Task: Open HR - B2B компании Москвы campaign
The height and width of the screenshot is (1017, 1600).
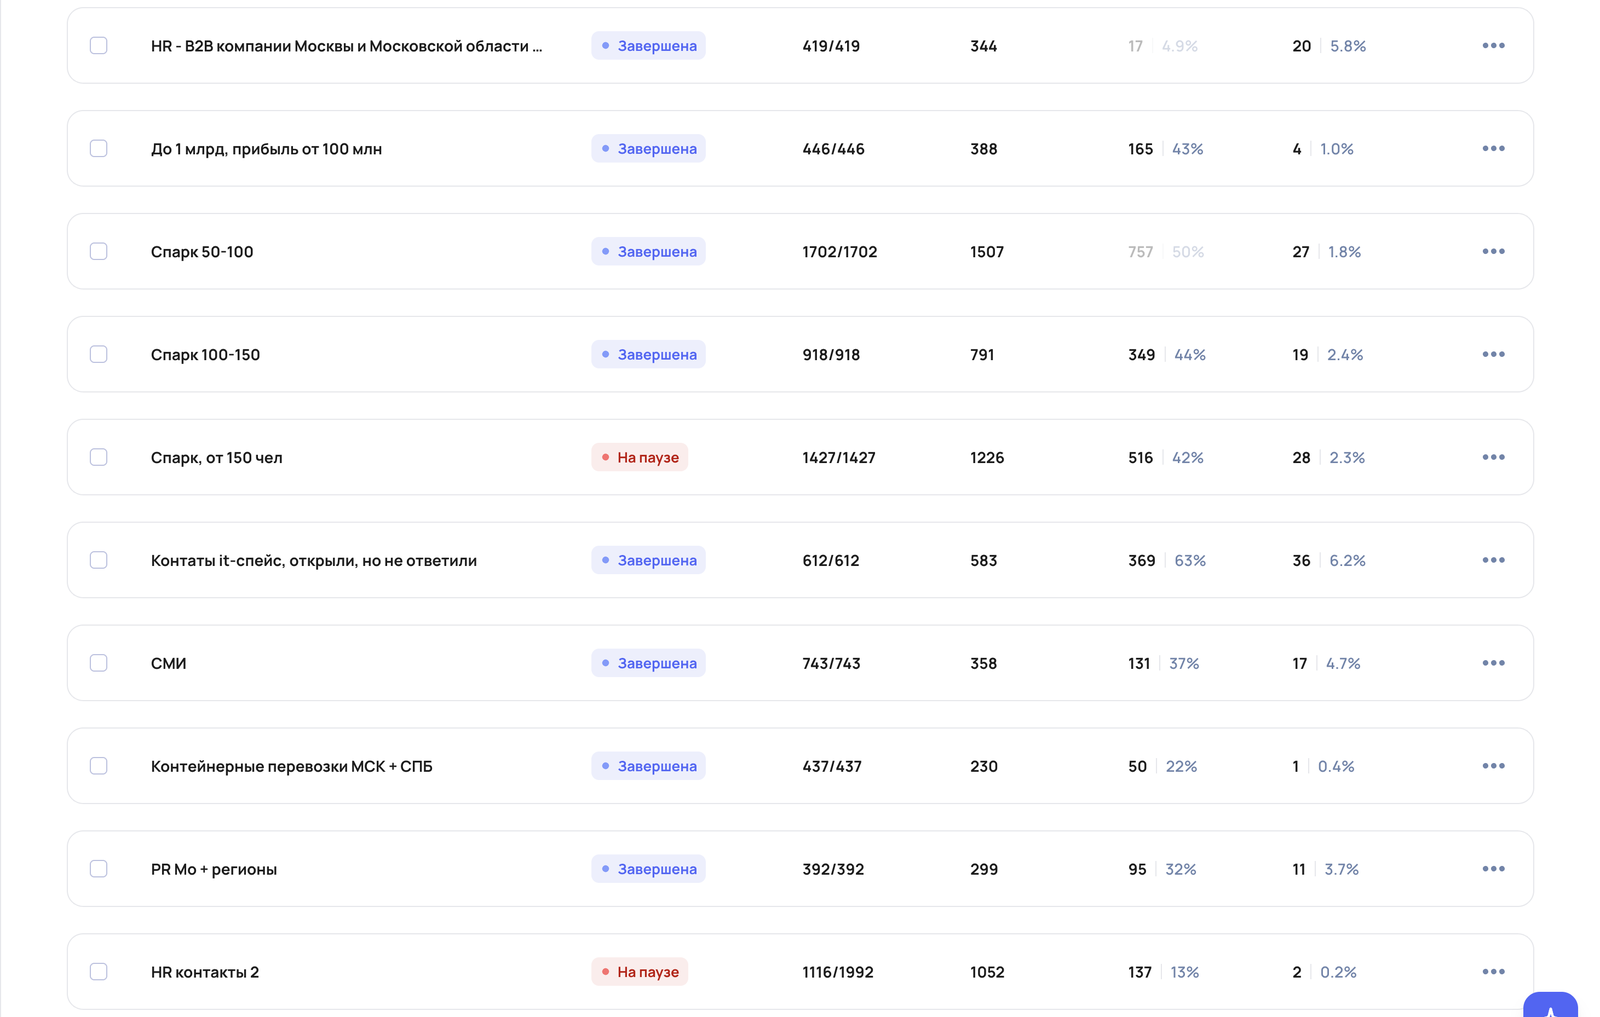Action: pos(346,46)
